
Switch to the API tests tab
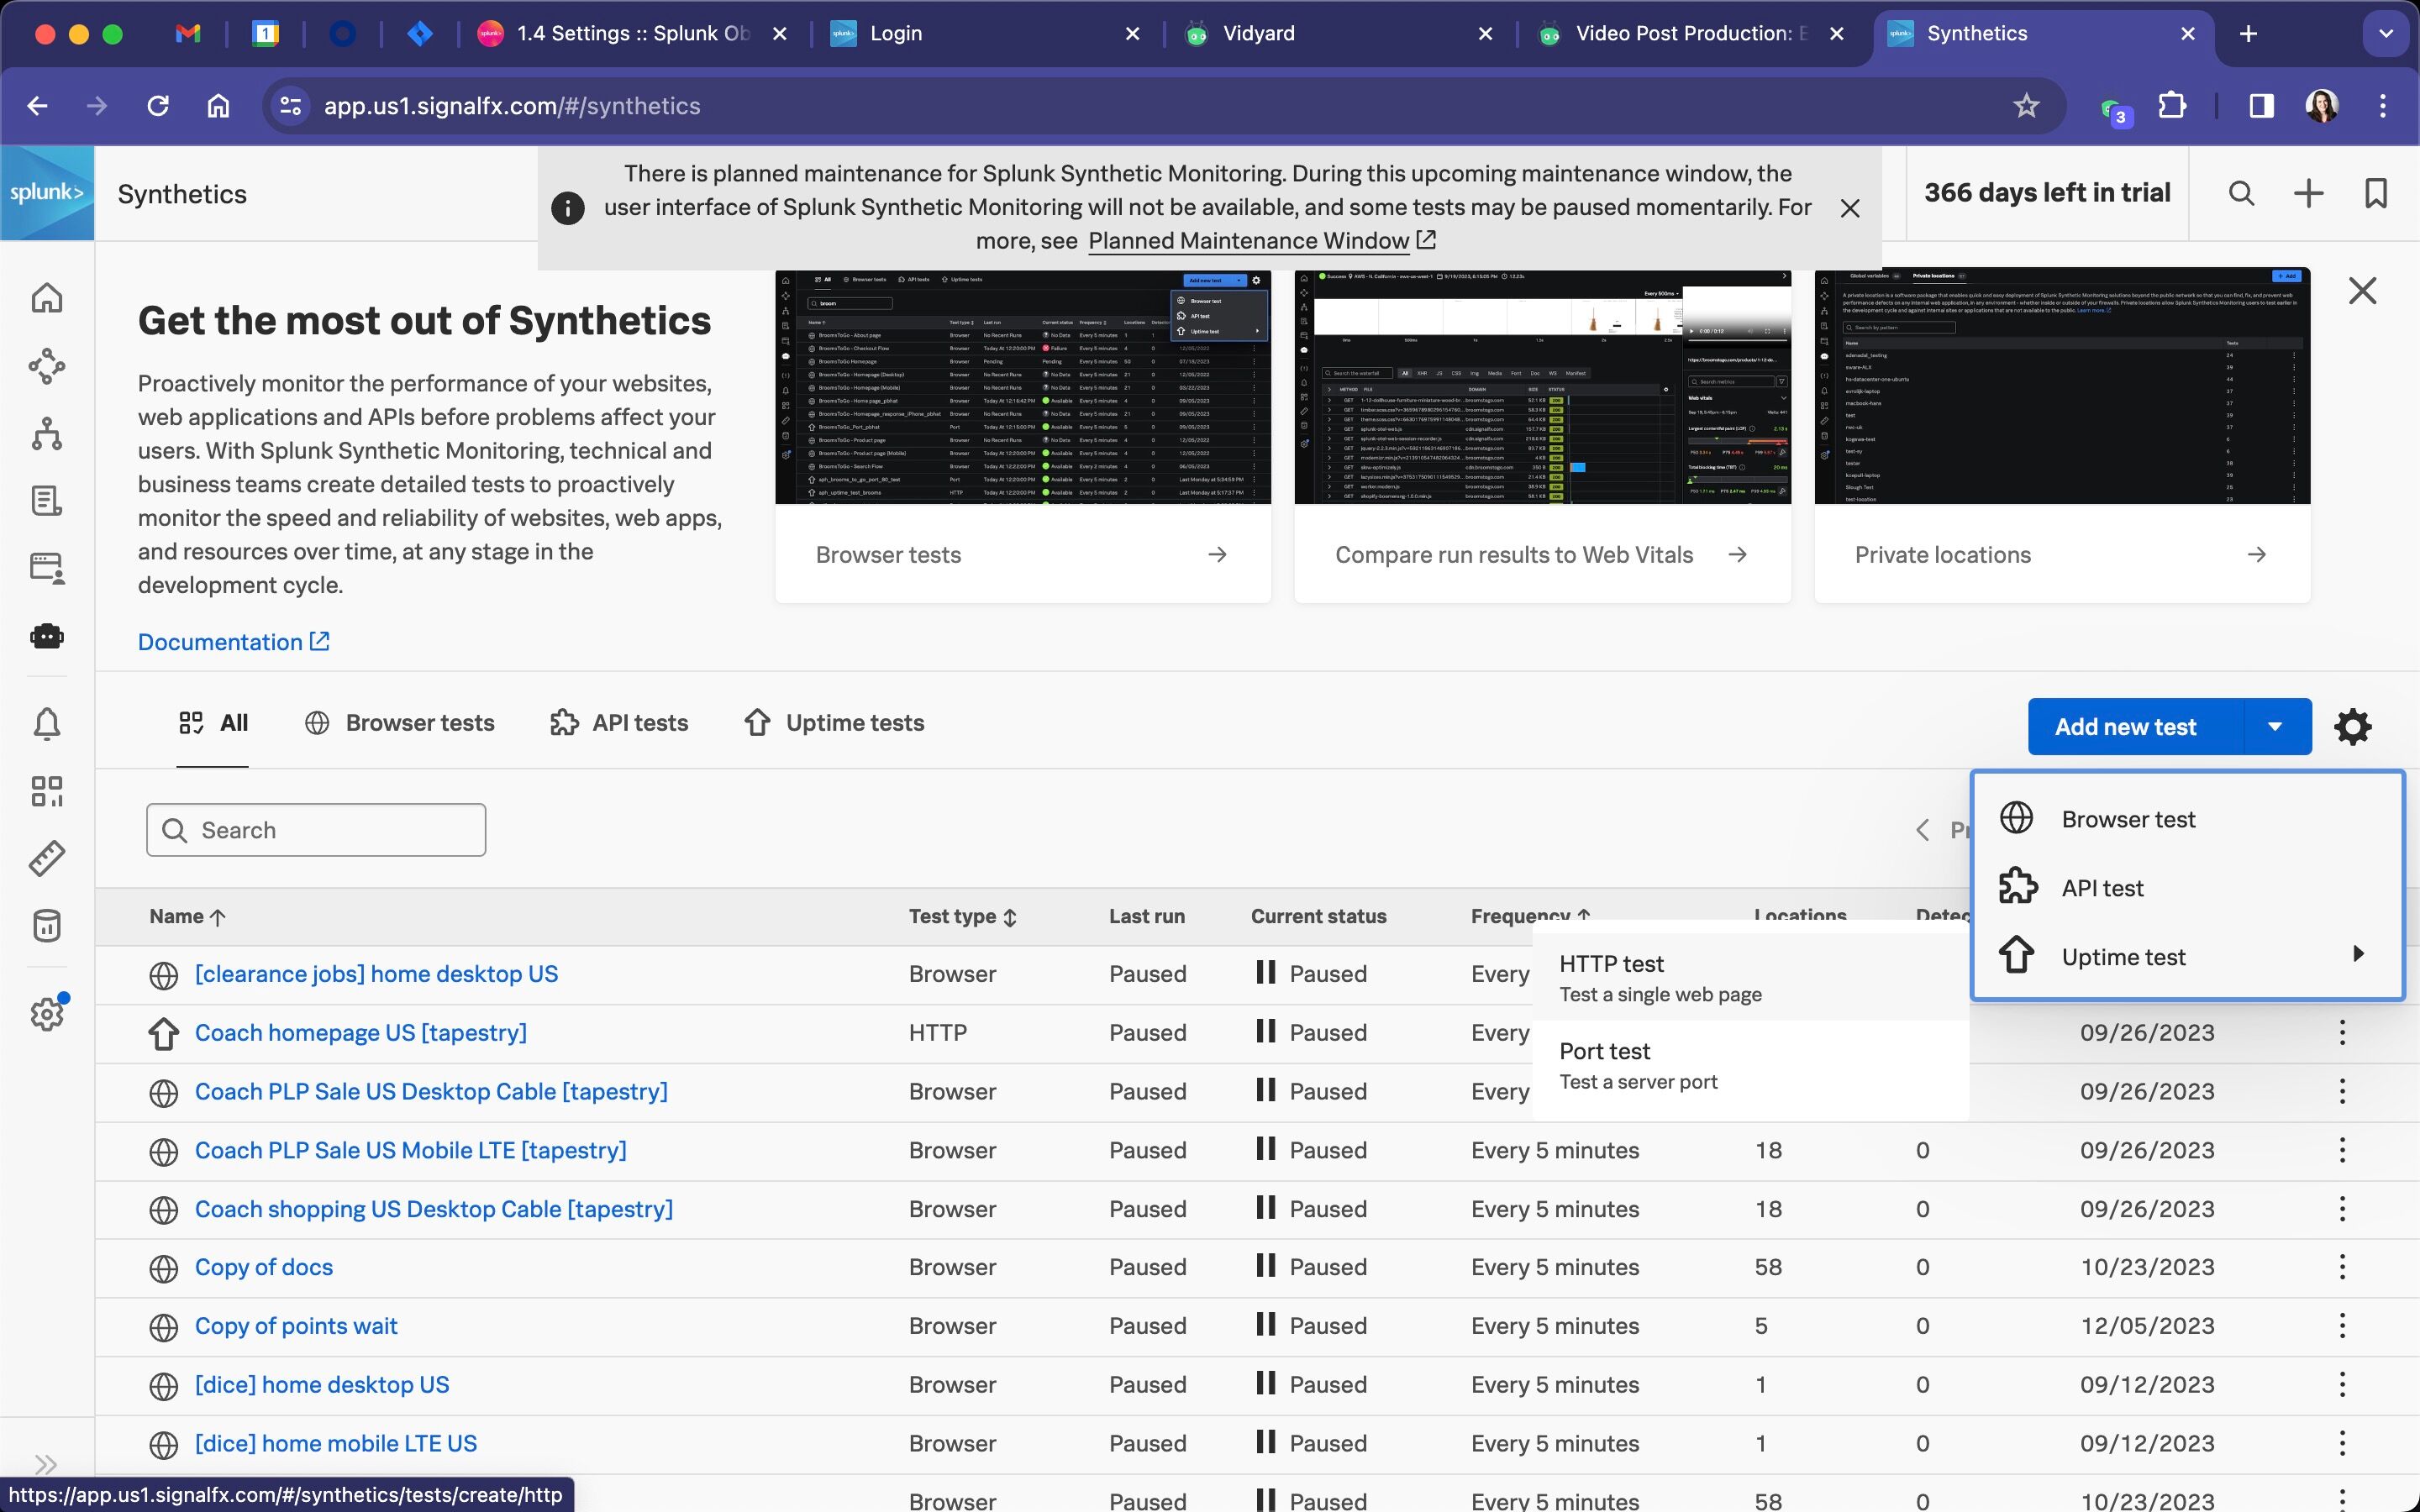click(619, 723)
